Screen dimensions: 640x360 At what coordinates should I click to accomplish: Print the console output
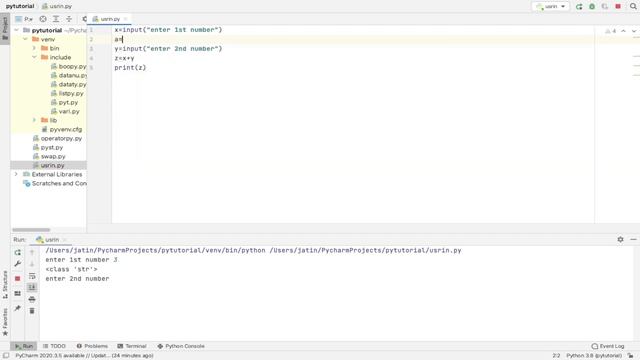click(32, 300)
